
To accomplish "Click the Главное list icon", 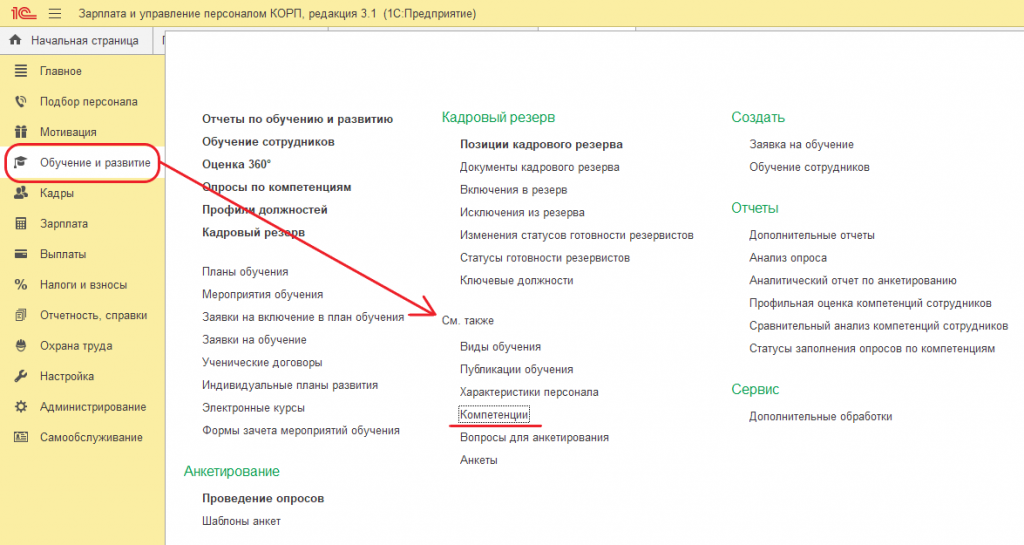I will [21, 70].
